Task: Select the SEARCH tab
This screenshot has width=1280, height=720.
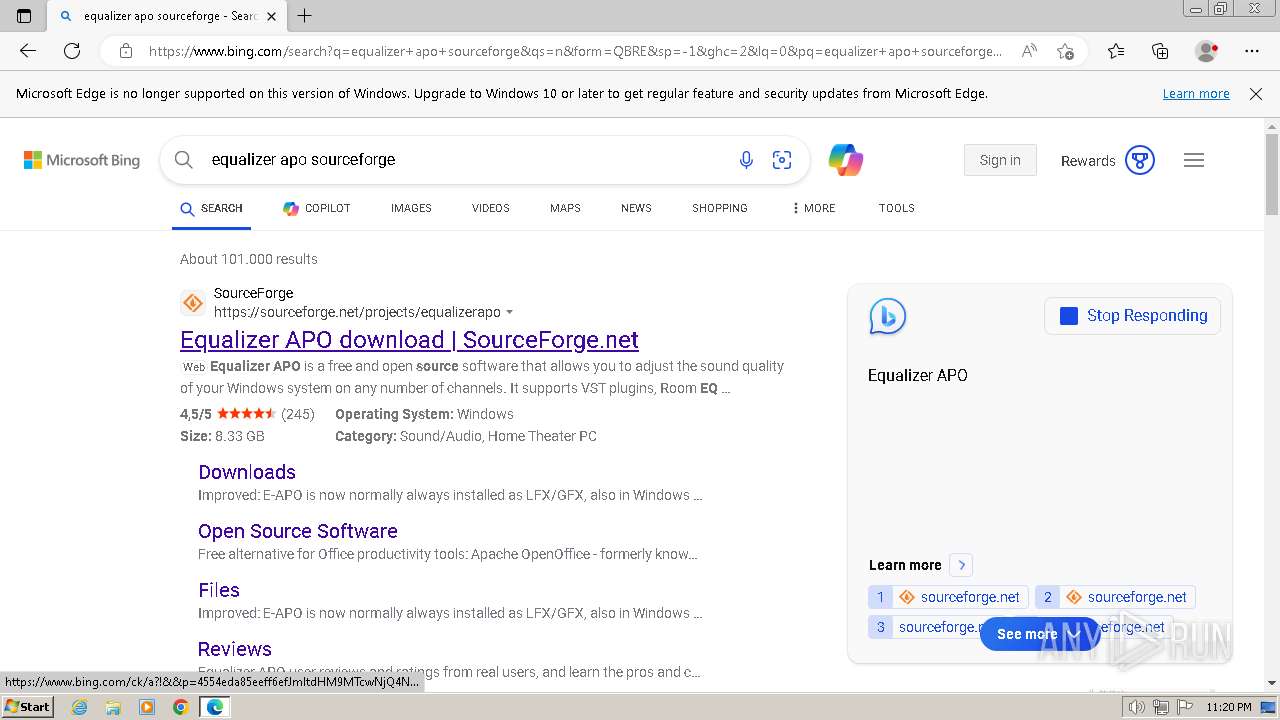Action: tap(212, 208)
